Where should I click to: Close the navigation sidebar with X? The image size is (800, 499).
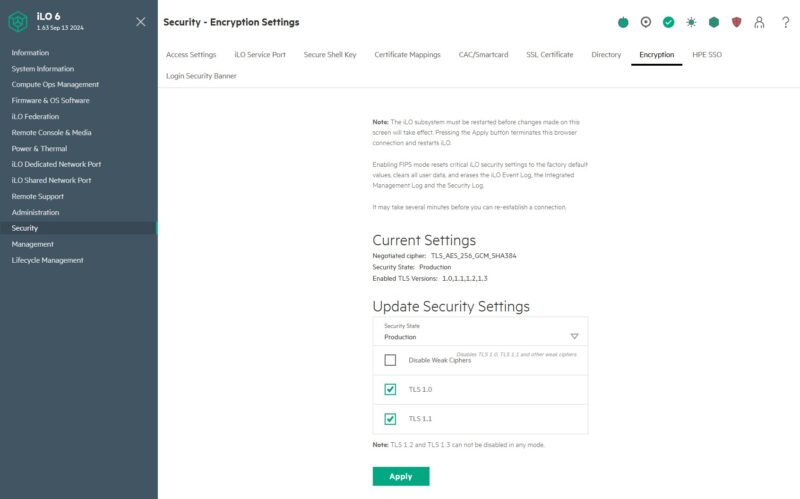click(x=141, y=21)
